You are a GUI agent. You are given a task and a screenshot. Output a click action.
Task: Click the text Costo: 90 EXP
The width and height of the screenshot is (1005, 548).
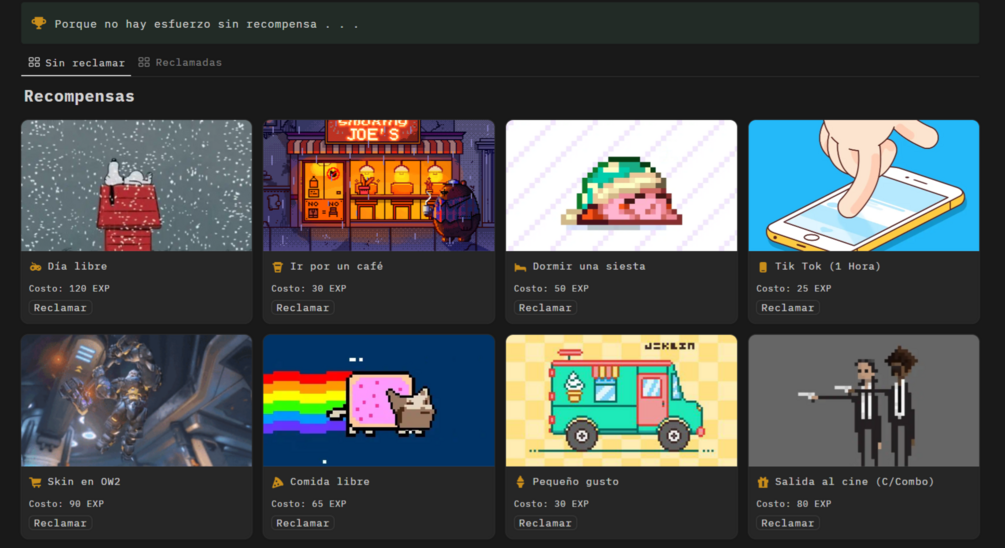click(x=66, y=504)
